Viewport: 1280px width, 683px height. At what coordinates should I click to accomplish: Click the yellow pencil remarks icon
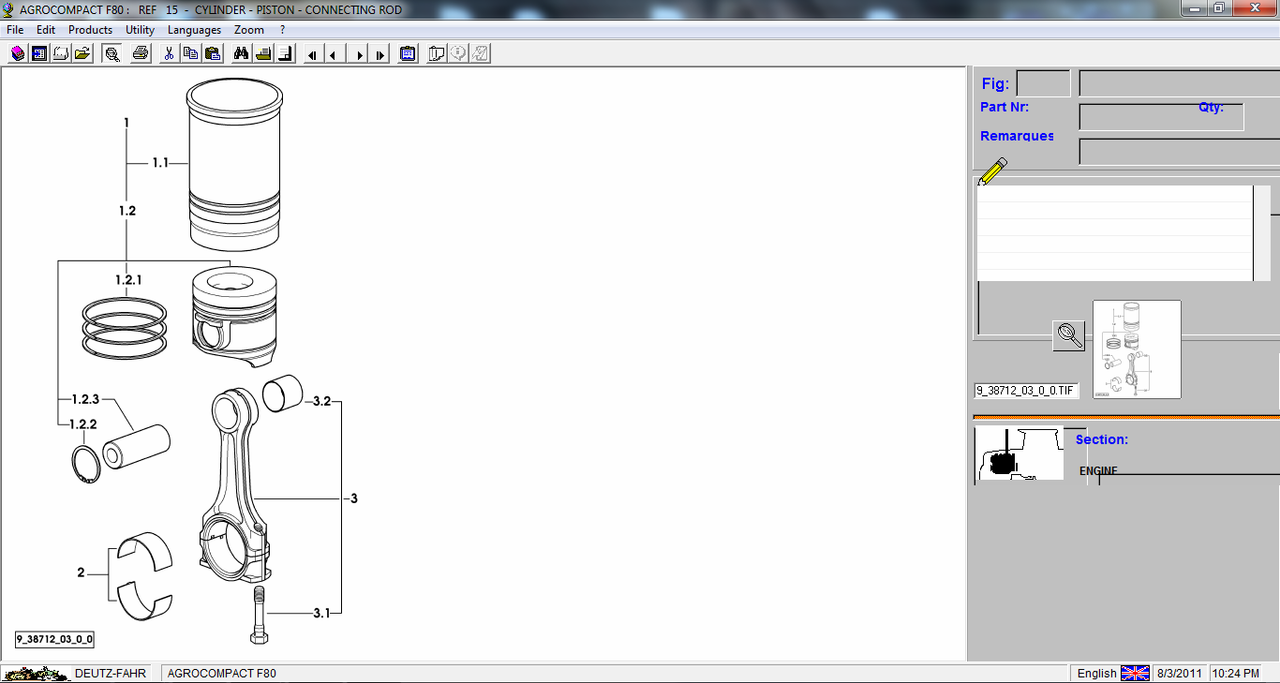pos(992,171)
